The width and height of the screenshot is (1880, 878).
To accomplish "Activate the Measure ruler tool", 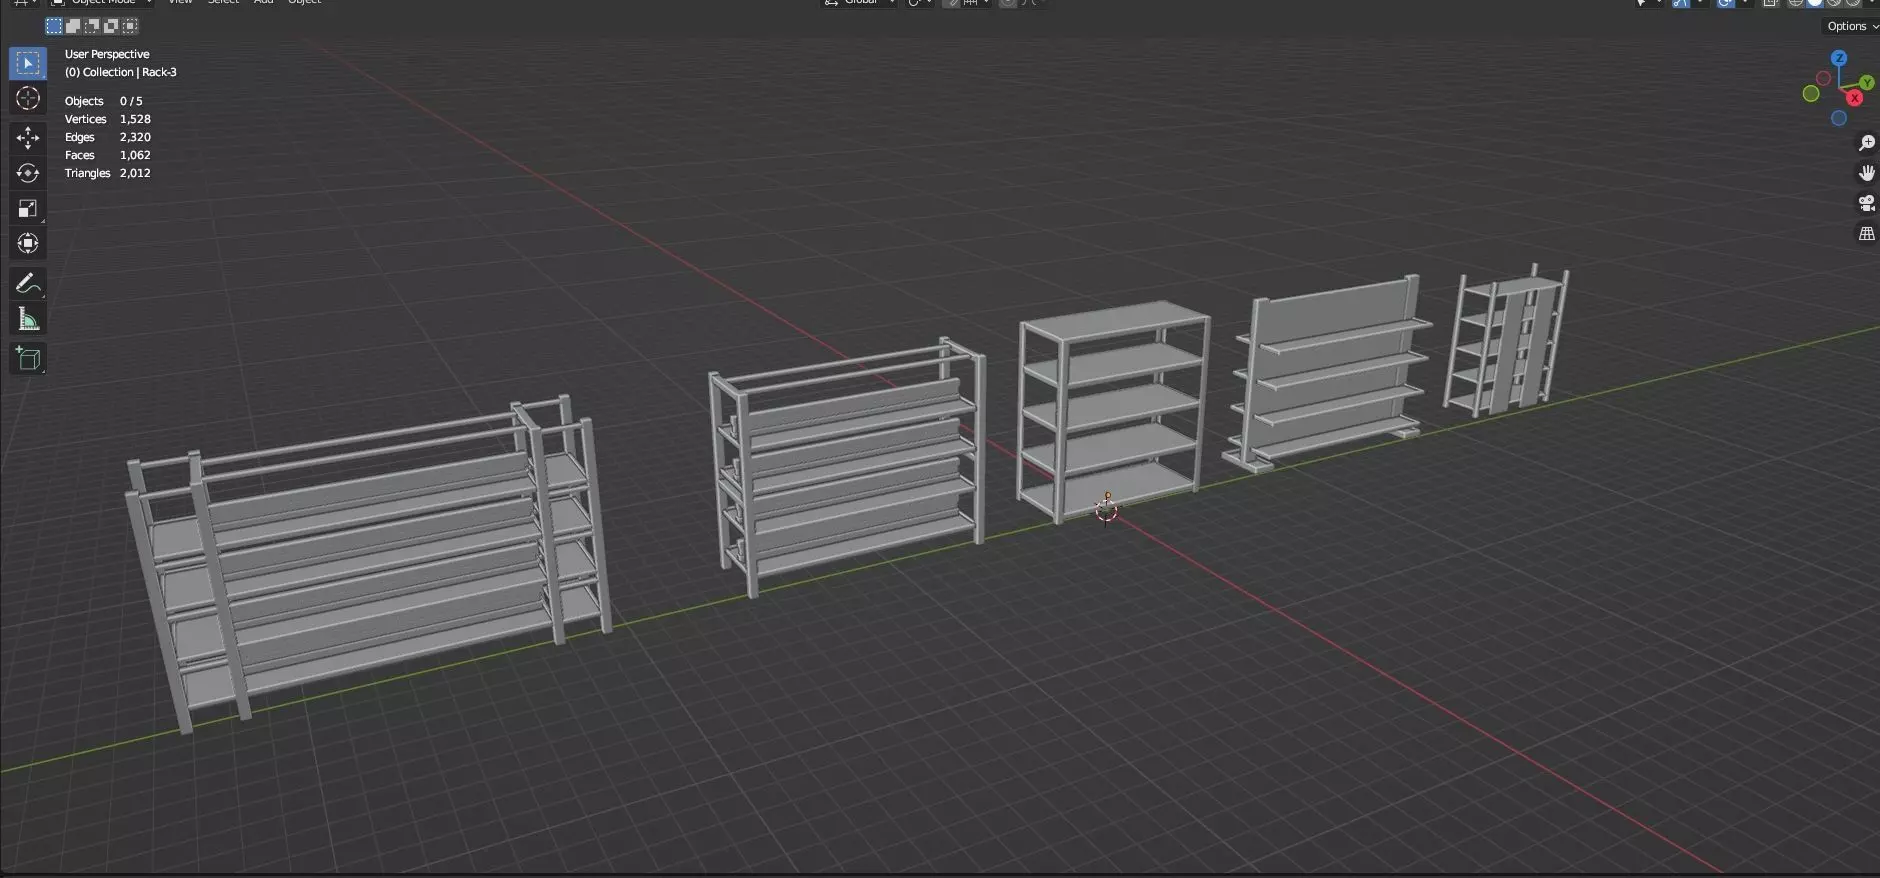I will coord(28,319).
